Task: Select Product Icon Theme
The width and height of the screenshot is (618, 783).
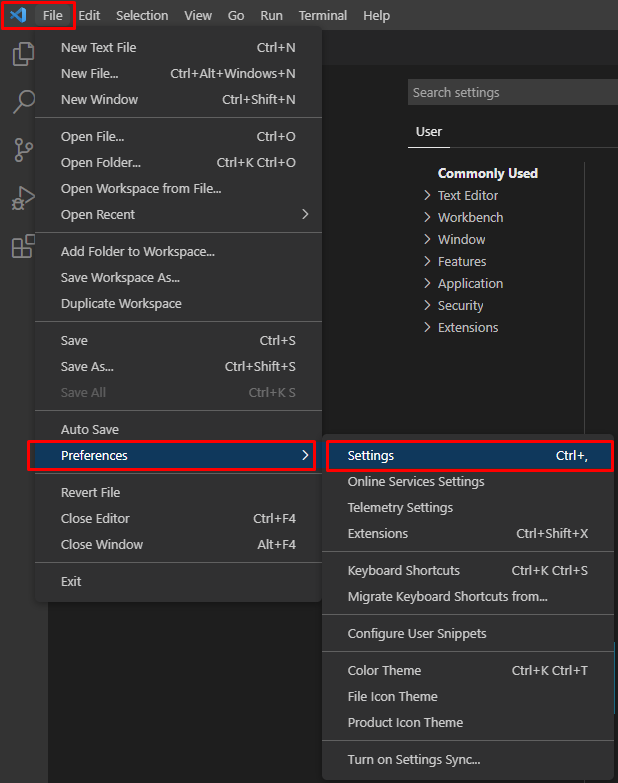Action: pos(468,722)
